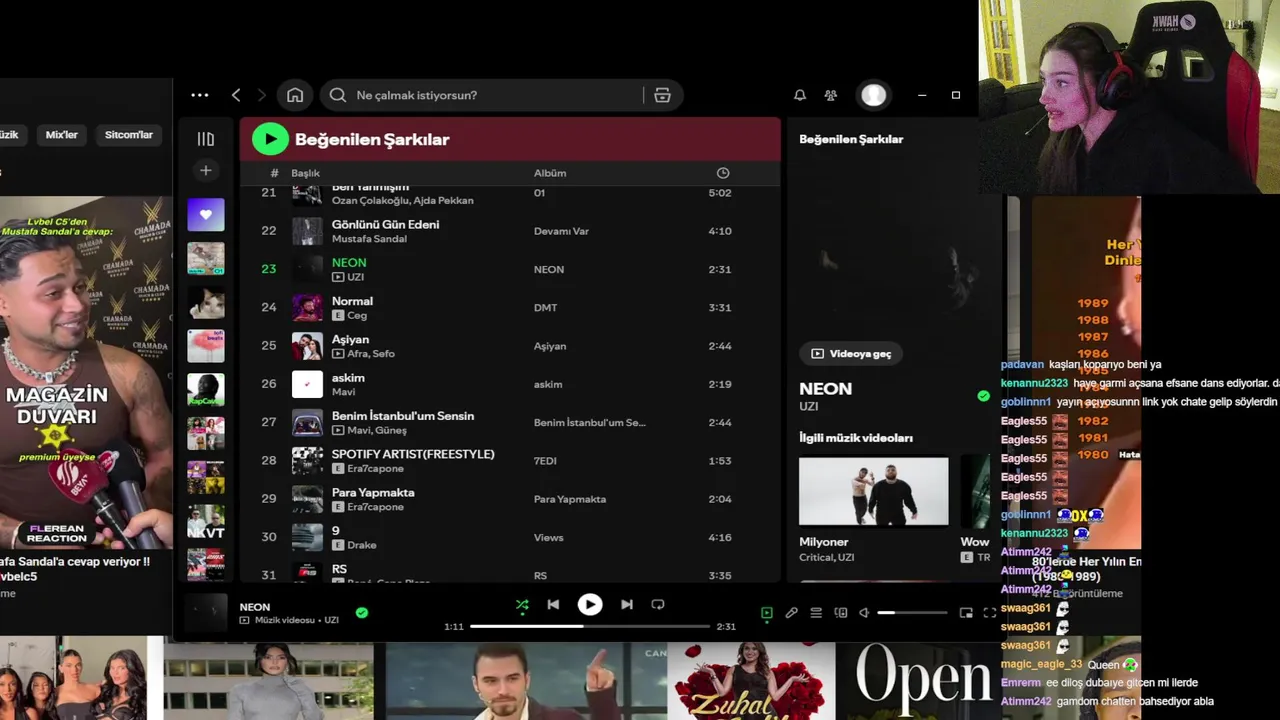Open lyrics microphone icon
This screenshot has width=1280, height=720.
(x=792, y=613)
